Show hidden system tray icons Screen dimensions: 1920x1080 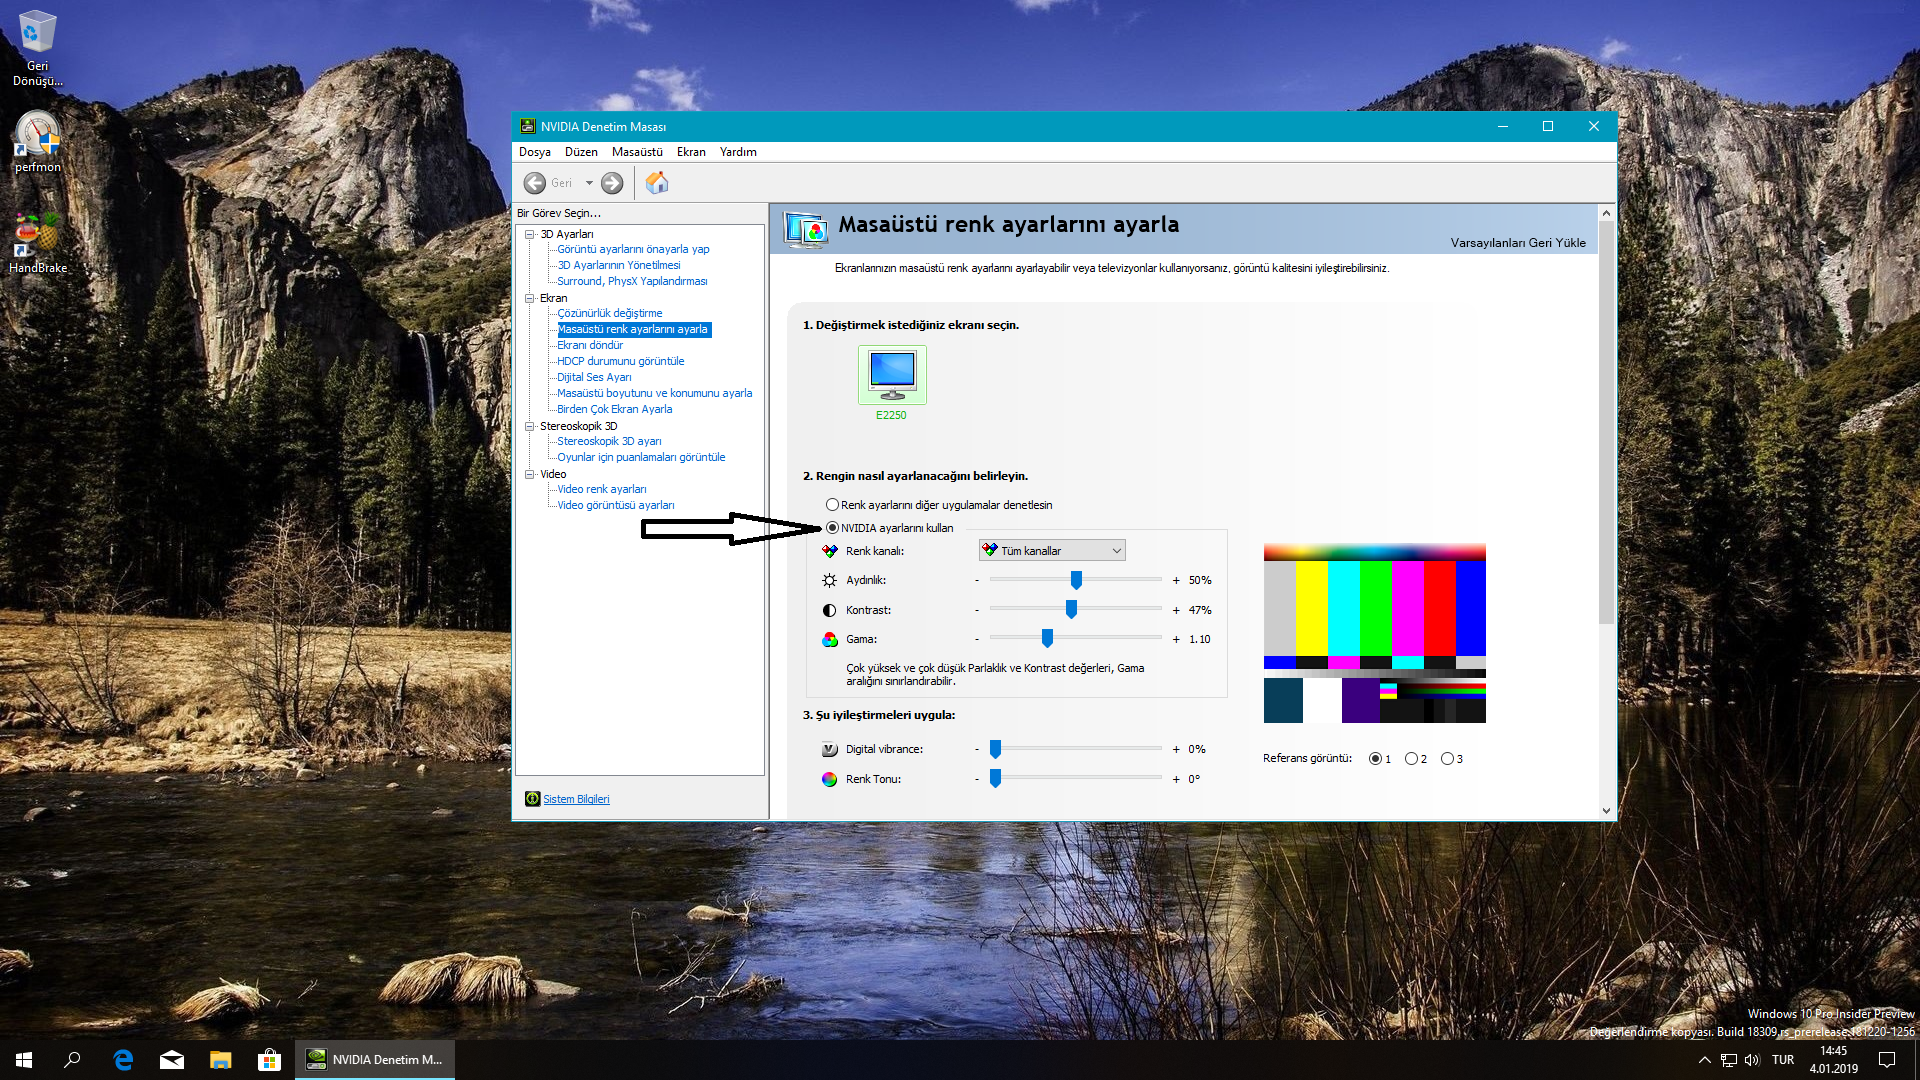(x=1705, y=1060)
